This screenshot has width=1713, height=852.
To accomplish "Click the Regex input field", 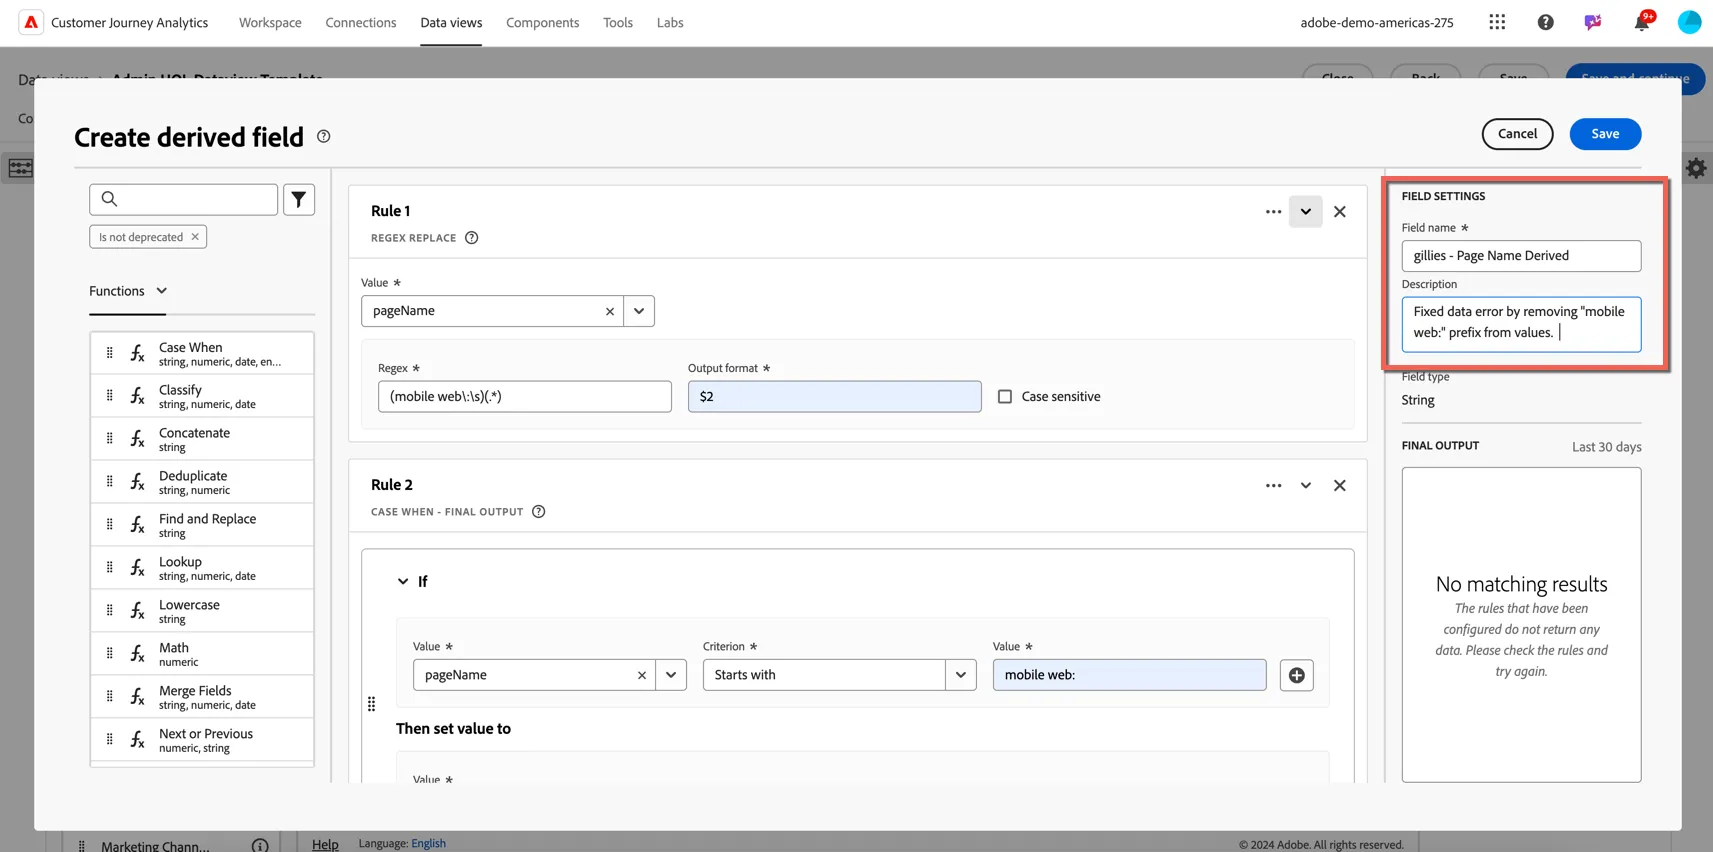I will [525, 397].
